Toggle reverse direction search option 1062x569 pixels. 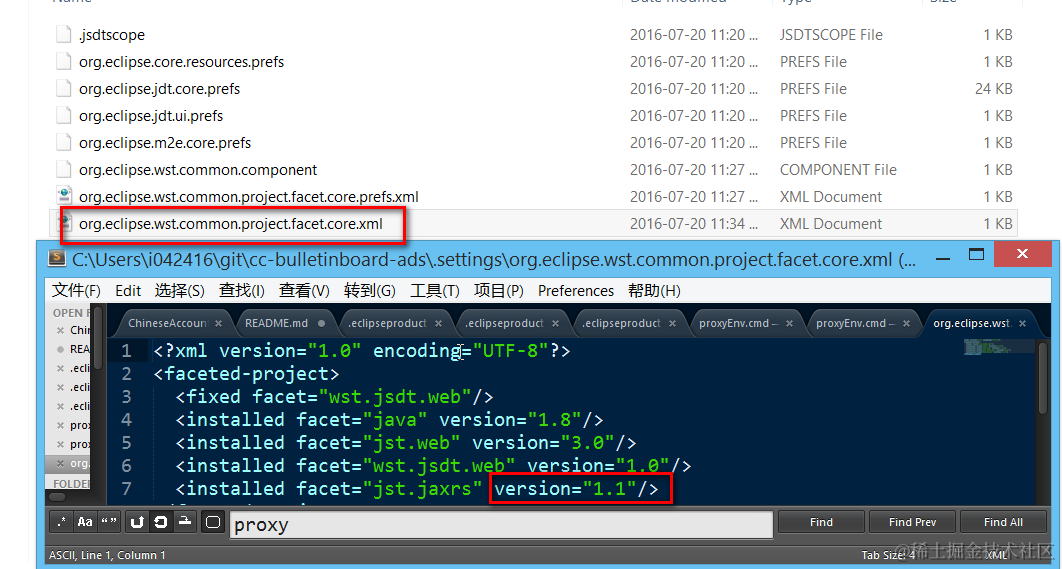coord(137,522)
